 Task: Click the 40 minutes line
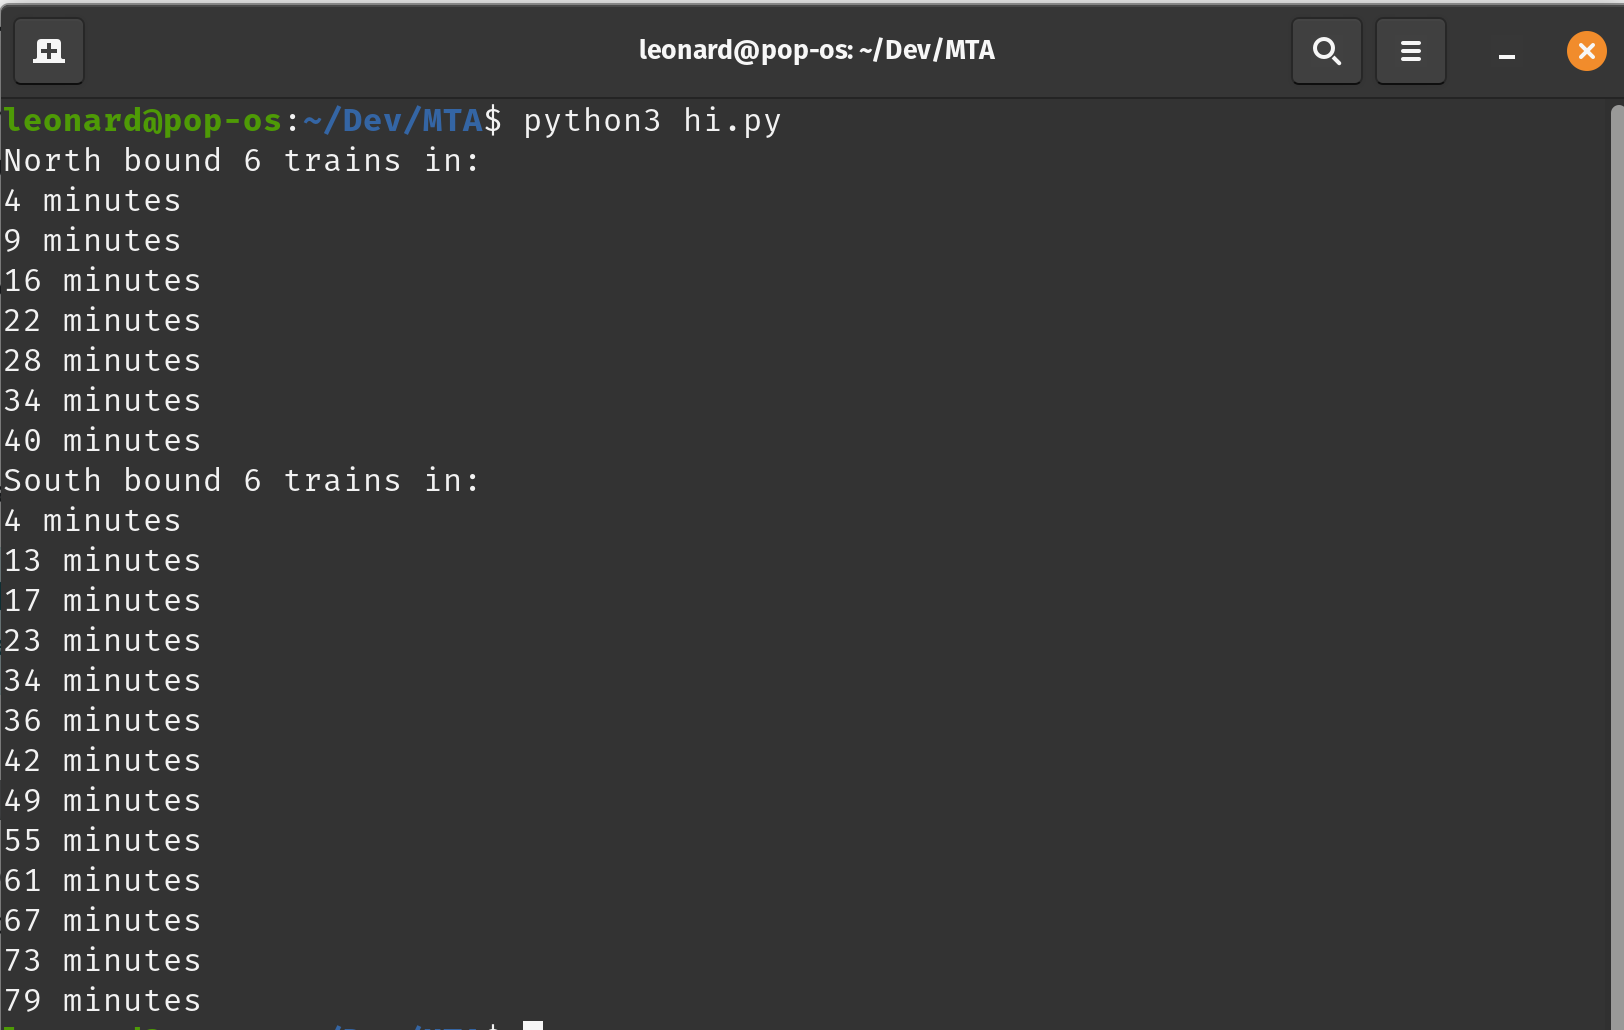click(102, 441)
